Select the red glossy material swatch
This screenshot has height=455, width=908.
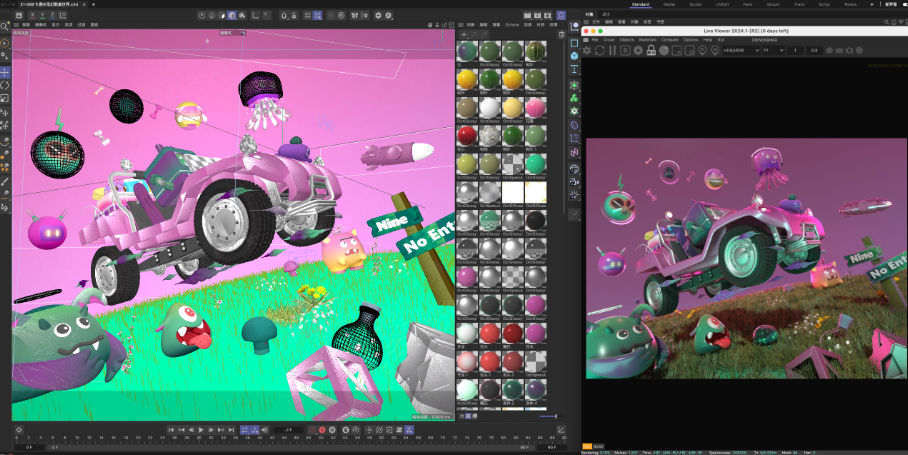(466, 134)
